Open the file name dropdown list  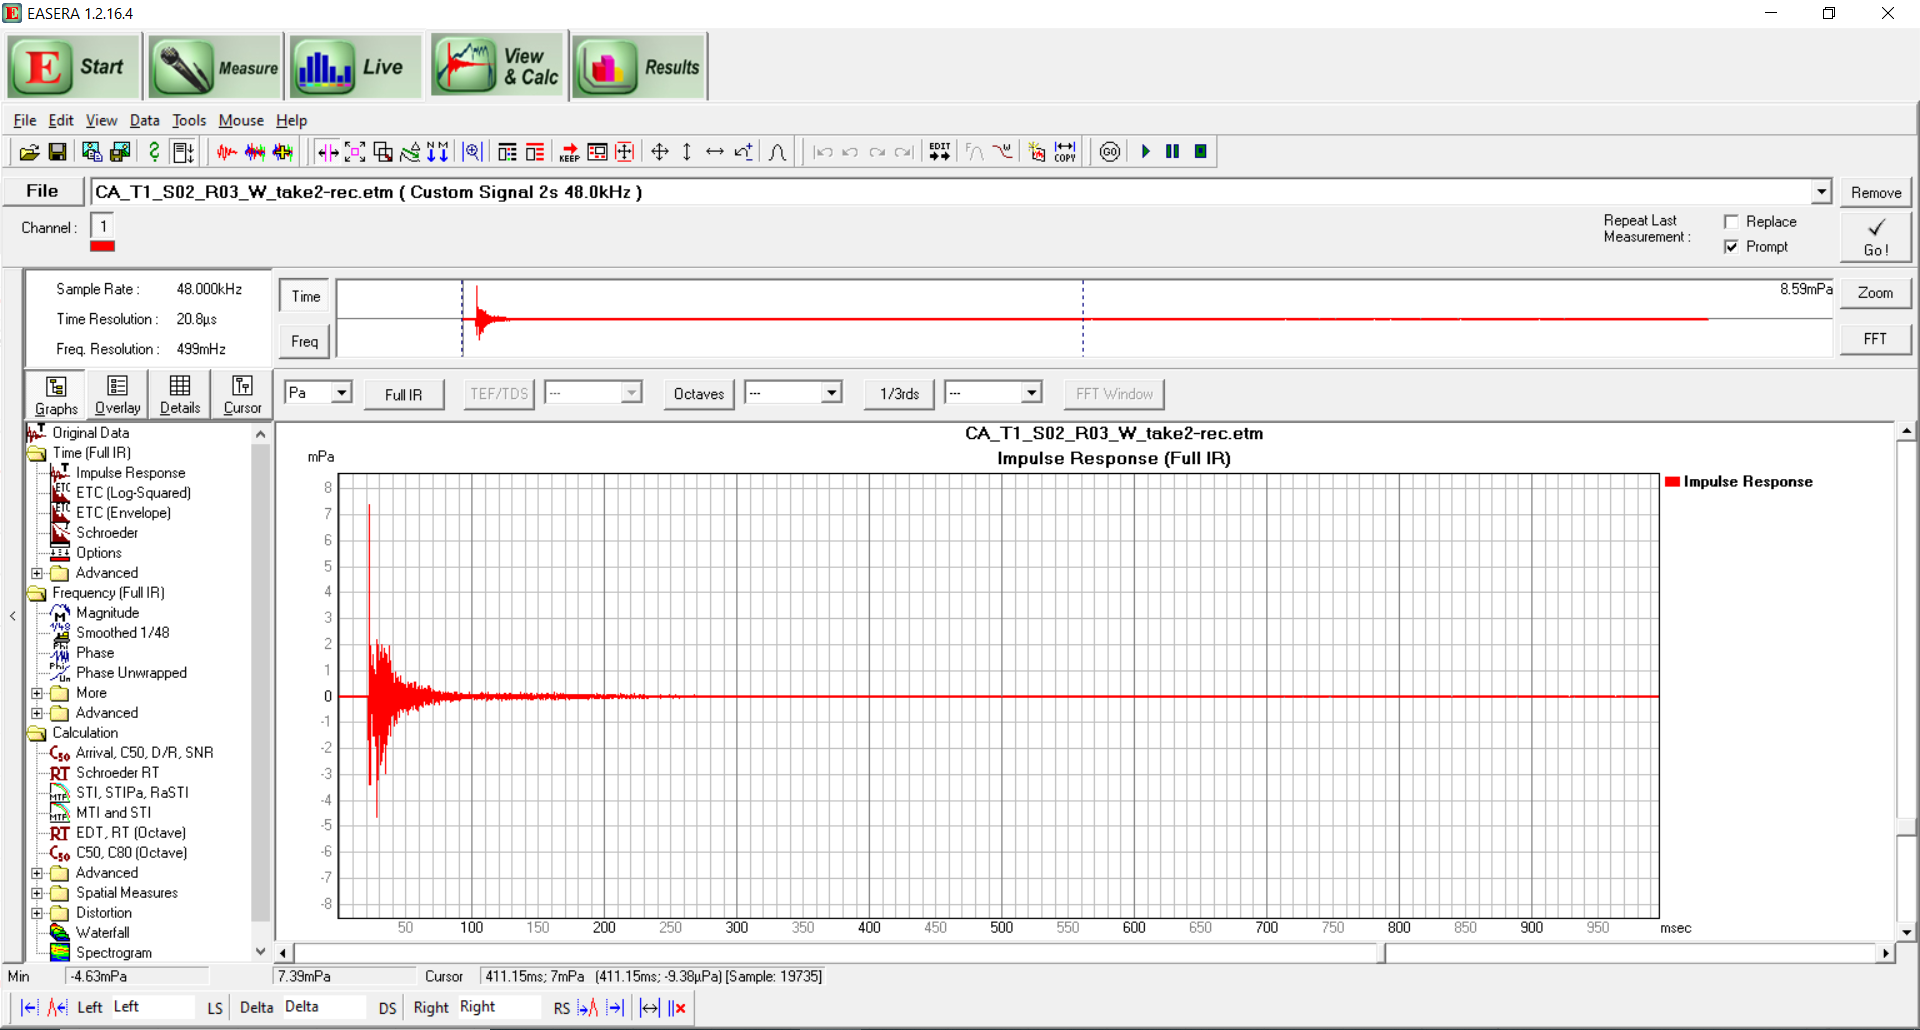1821,192
